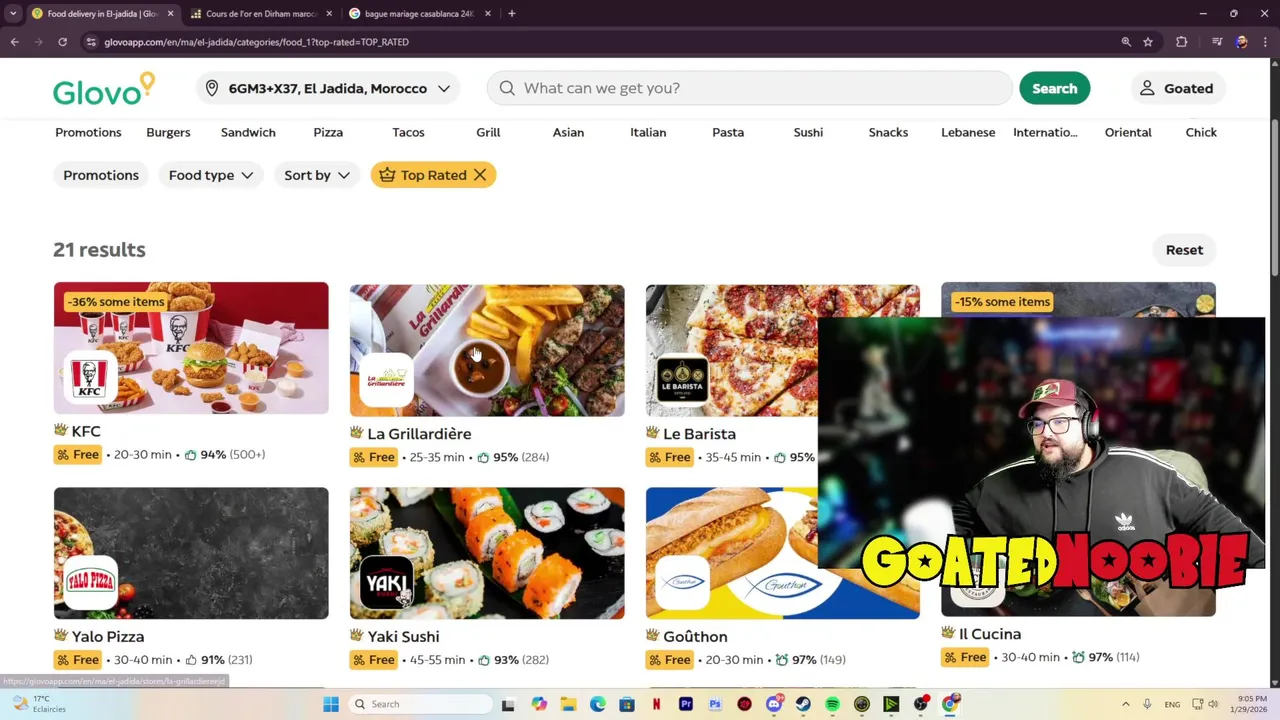This screenshot has height=720, width=1280.
Task: Toggle the Promotions filter chip
Action: point(101,175)
